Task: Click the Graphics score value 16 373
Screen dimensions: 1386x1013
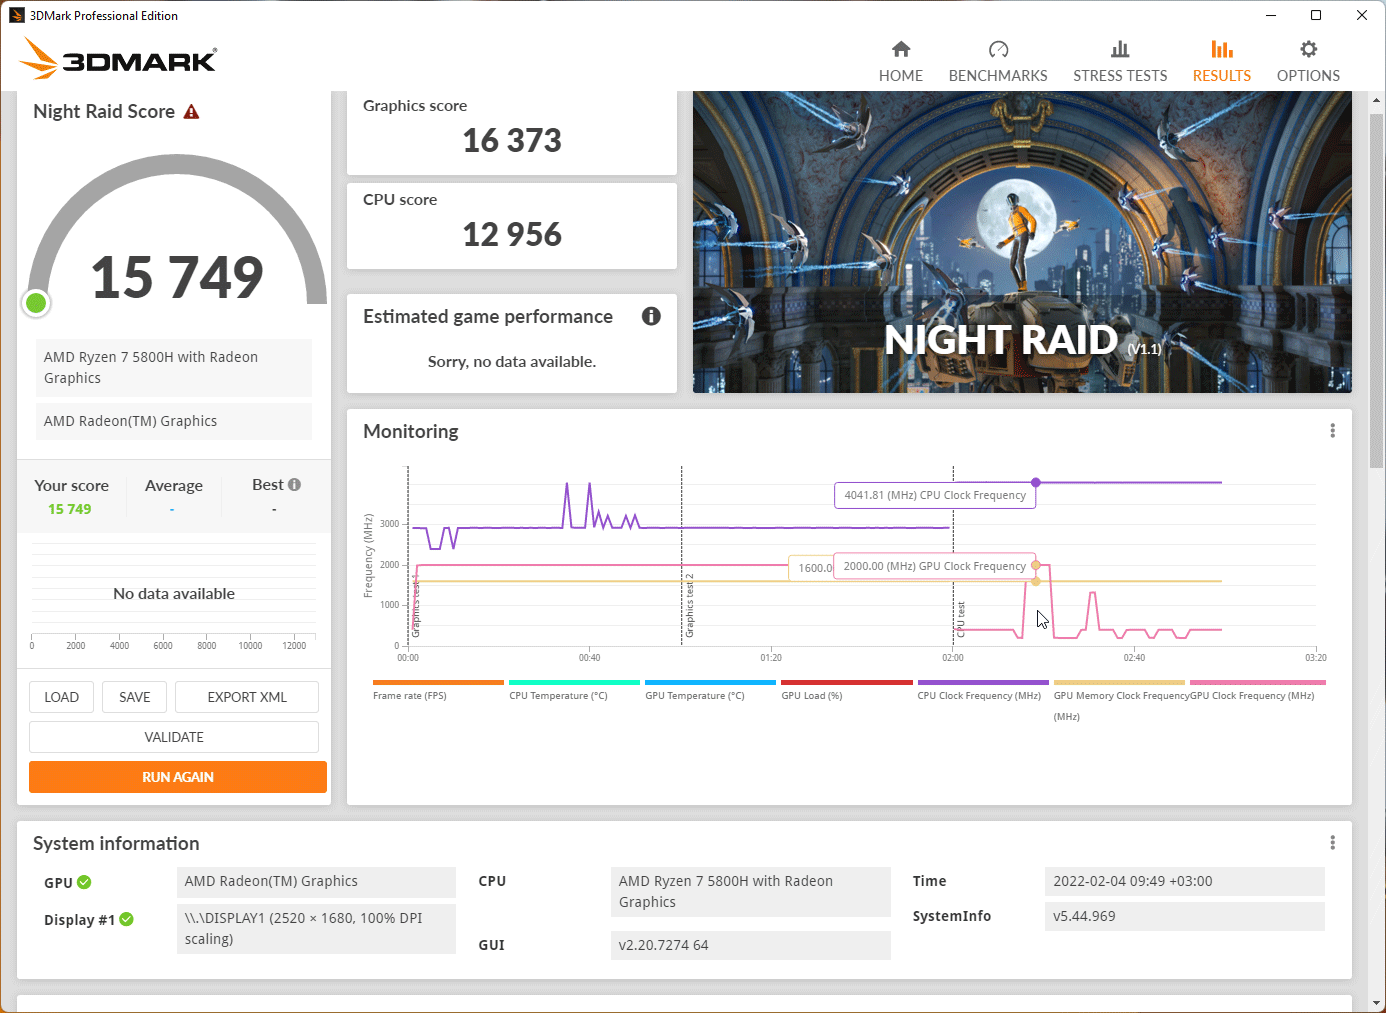Action: tap(512, 141)
